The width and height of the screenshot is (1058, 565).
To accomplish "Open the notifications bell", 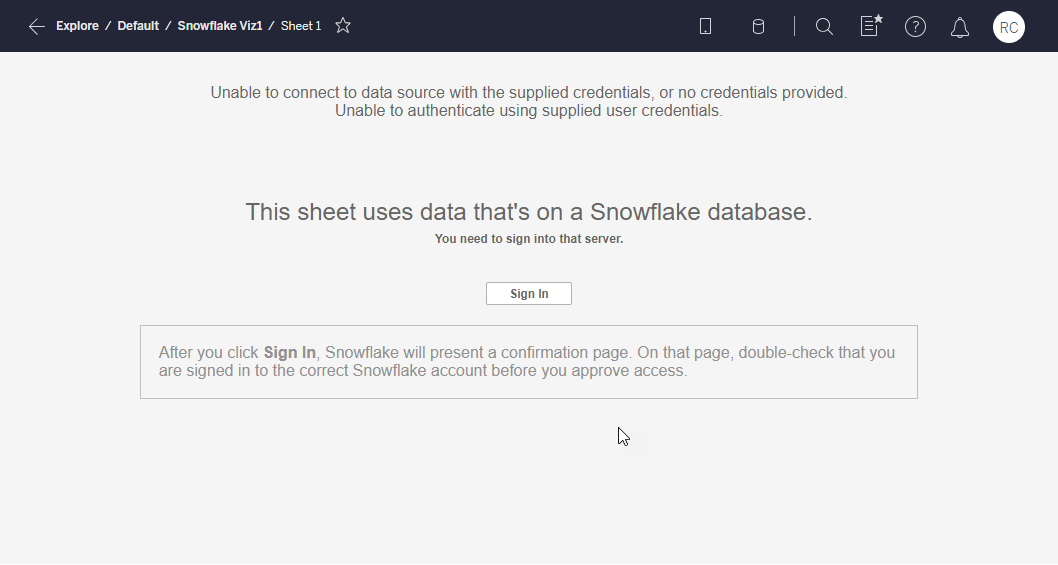I will tap(959, 27).
